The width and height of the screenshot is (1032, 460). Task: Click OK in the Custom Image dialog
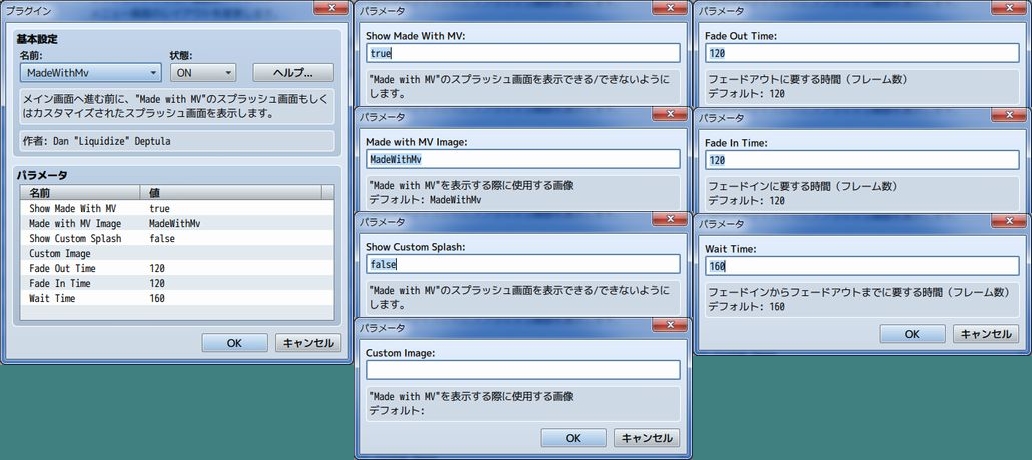[x=573, y=438]
